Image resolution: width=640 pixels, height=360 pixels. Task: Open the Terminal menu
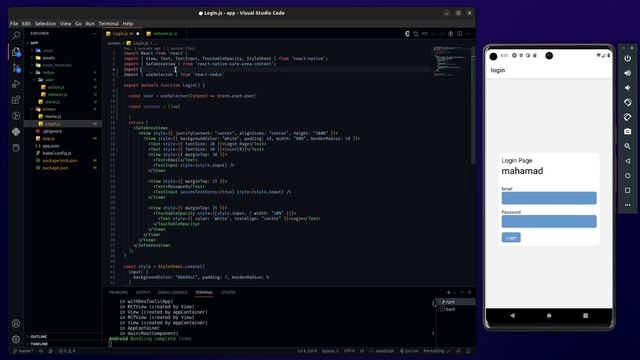(109, 24)
